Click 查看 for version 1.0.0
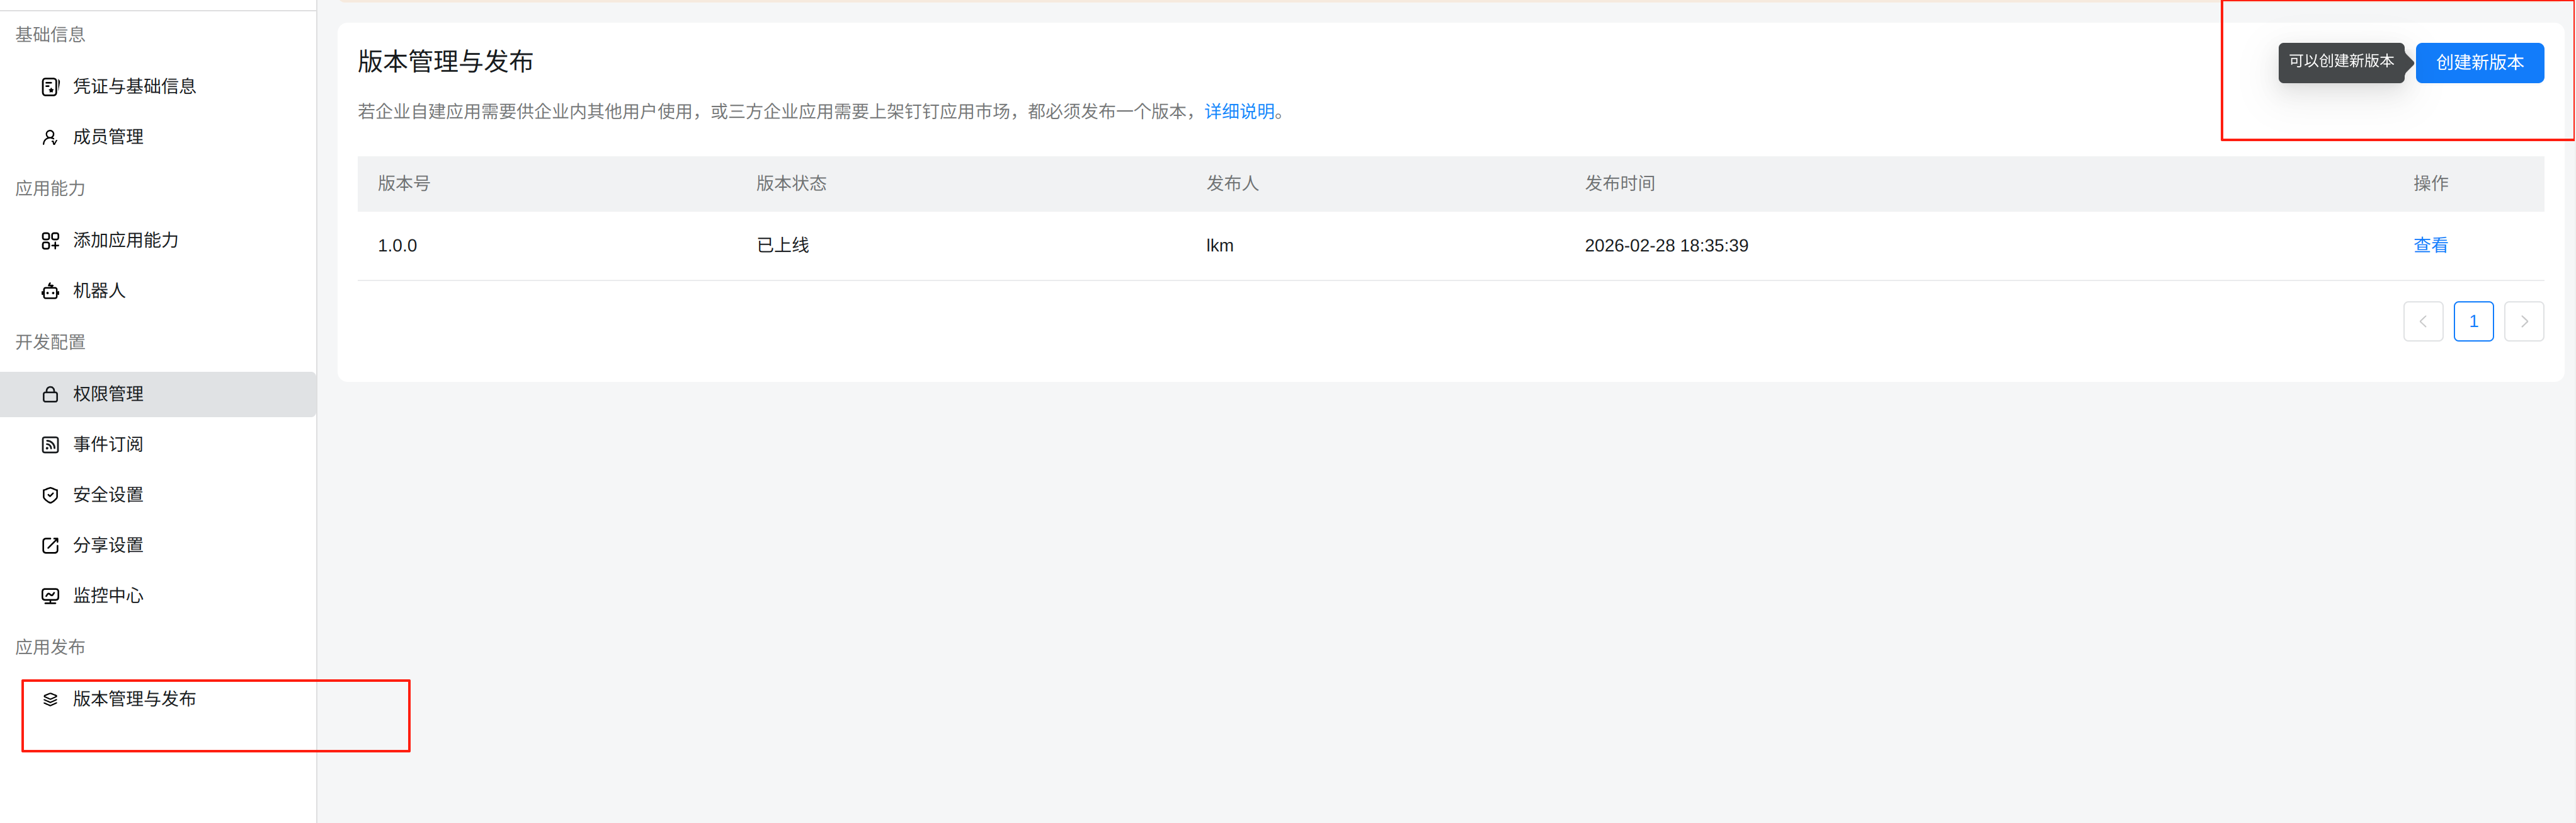2576x823 pixels. (x=2430, y=245)
